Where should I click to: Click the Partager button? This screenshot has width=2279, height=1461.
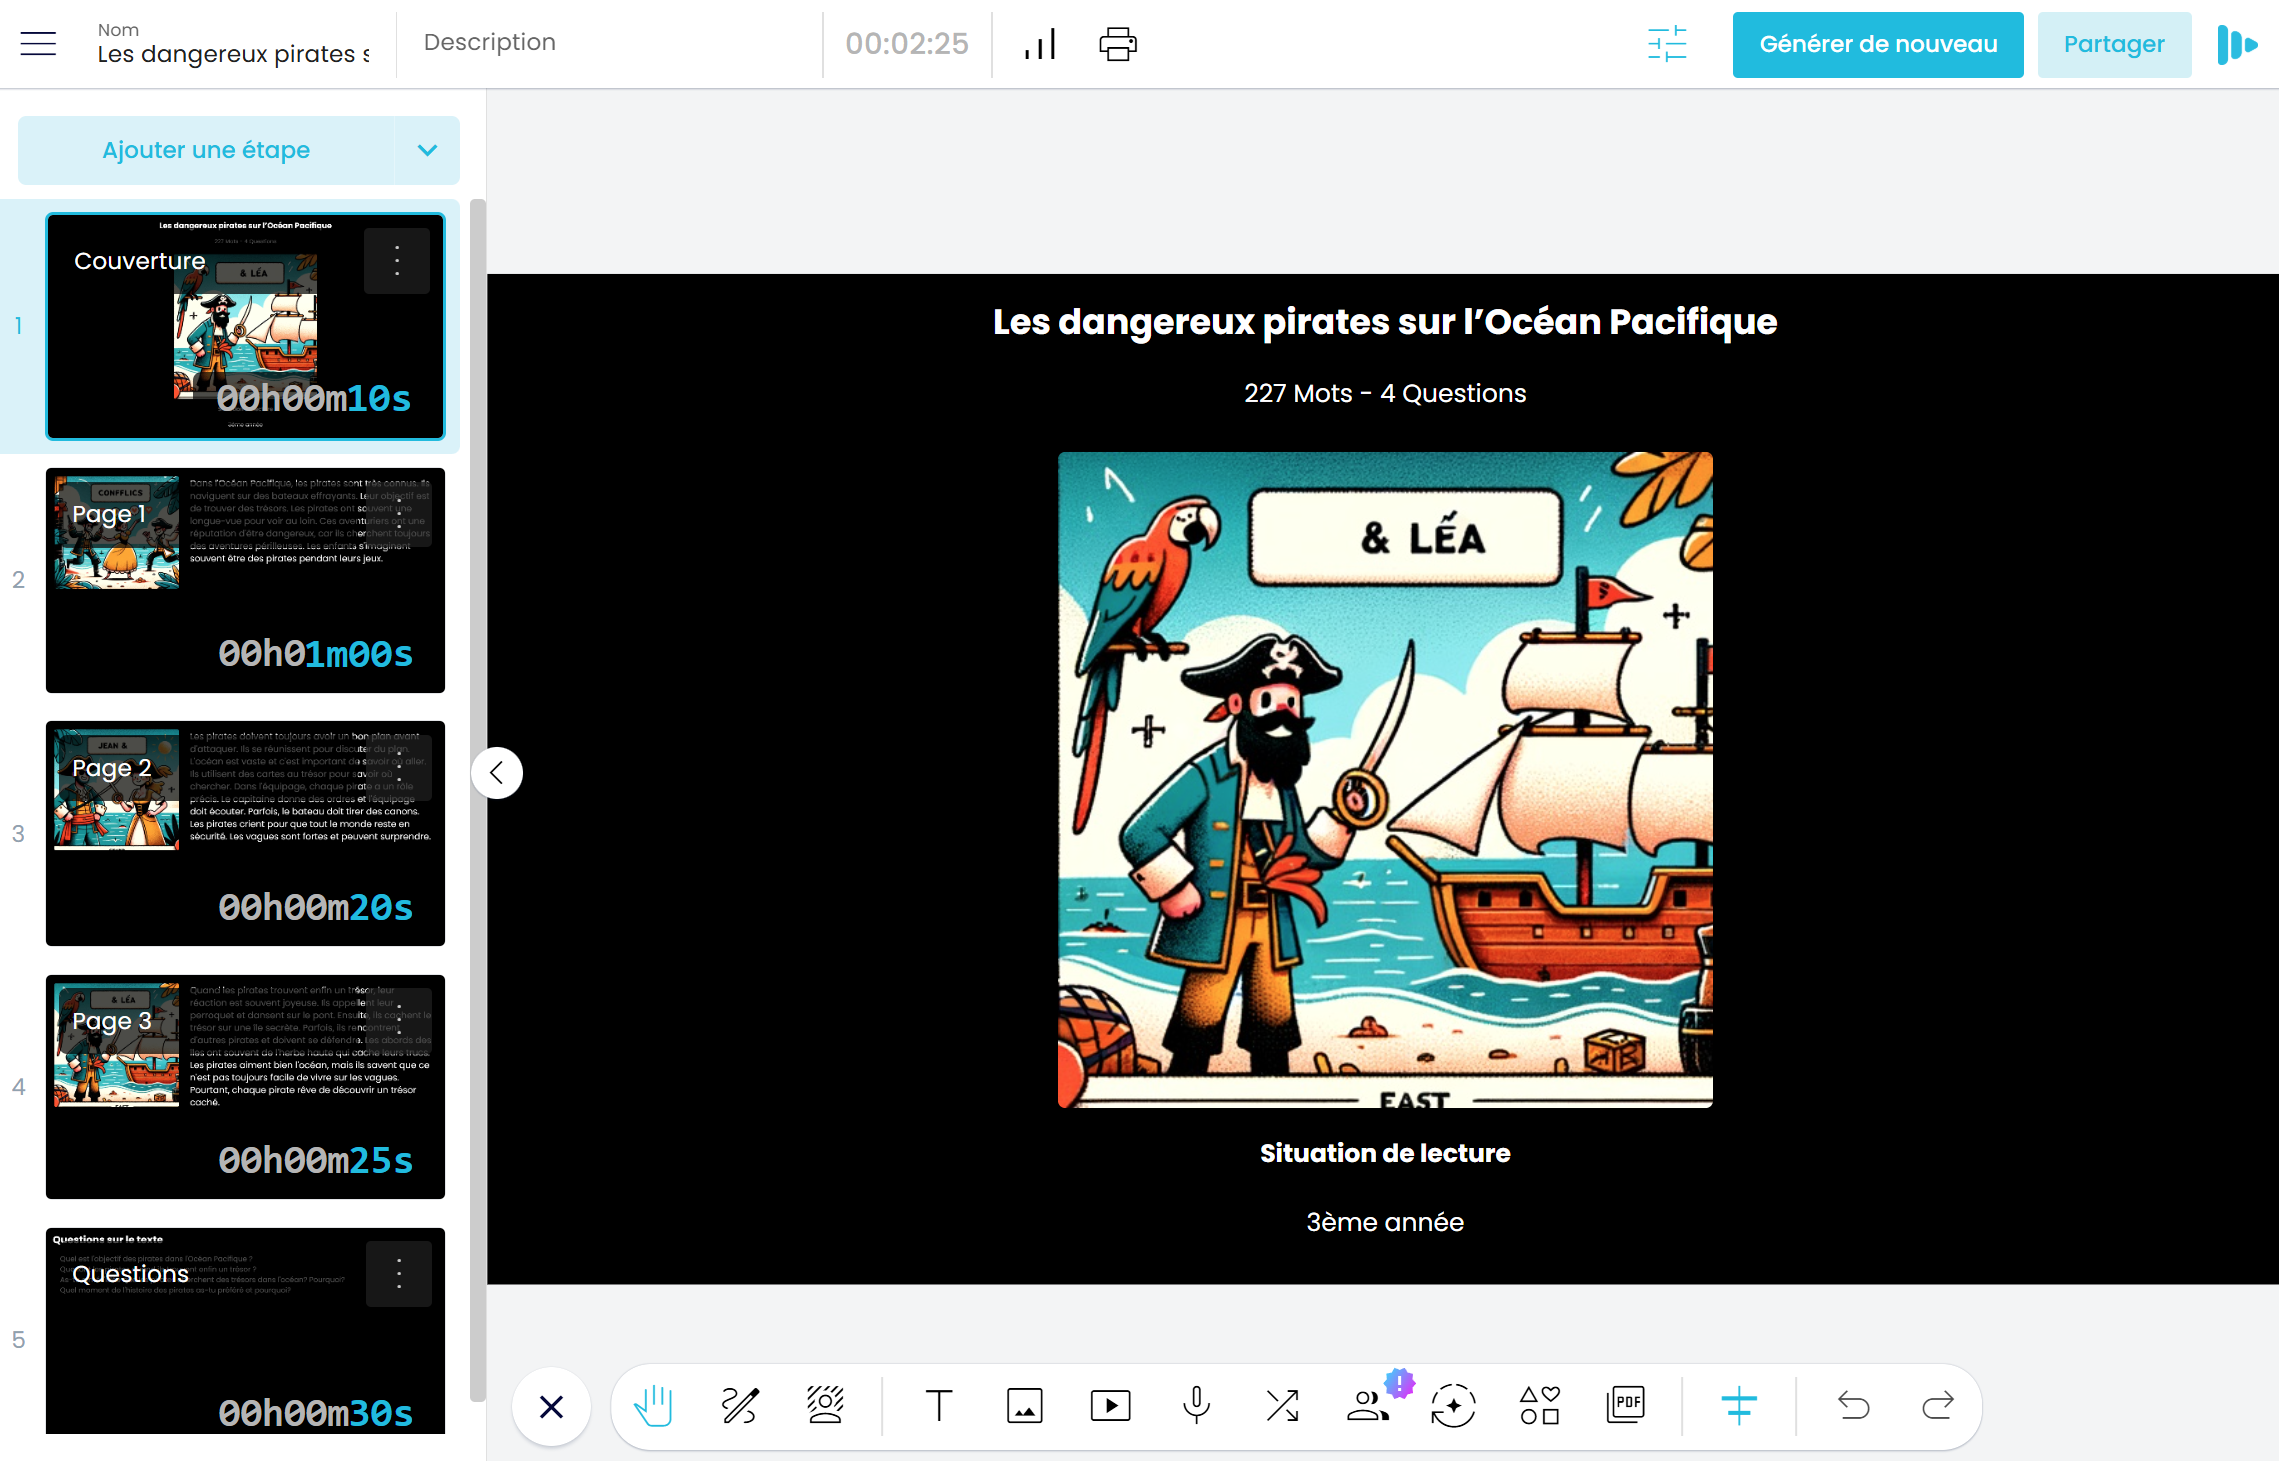click(2114, 44)
